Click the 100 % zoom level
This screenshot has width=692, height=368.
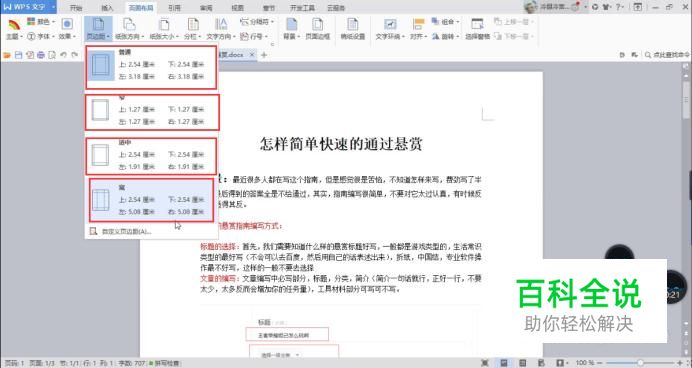point(586,363)
